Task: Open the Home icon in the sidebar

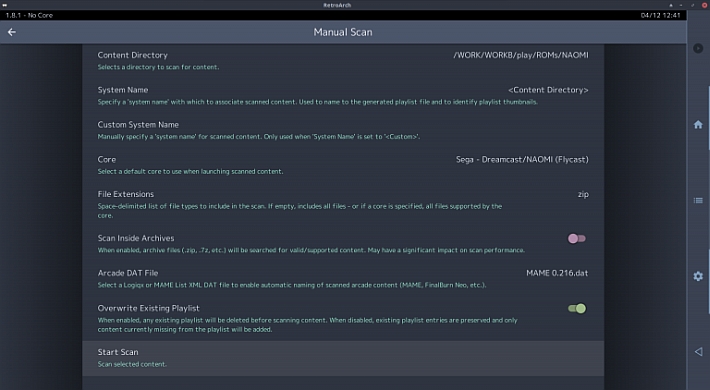Action: pyautogui.click(x=698, y=125)
